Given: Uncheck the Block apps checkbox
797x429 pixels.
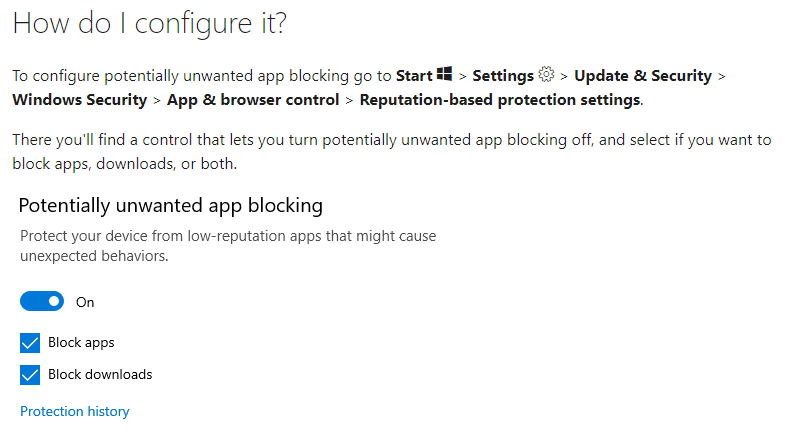Looking at the screenshot, I should (x=29, y=343).
